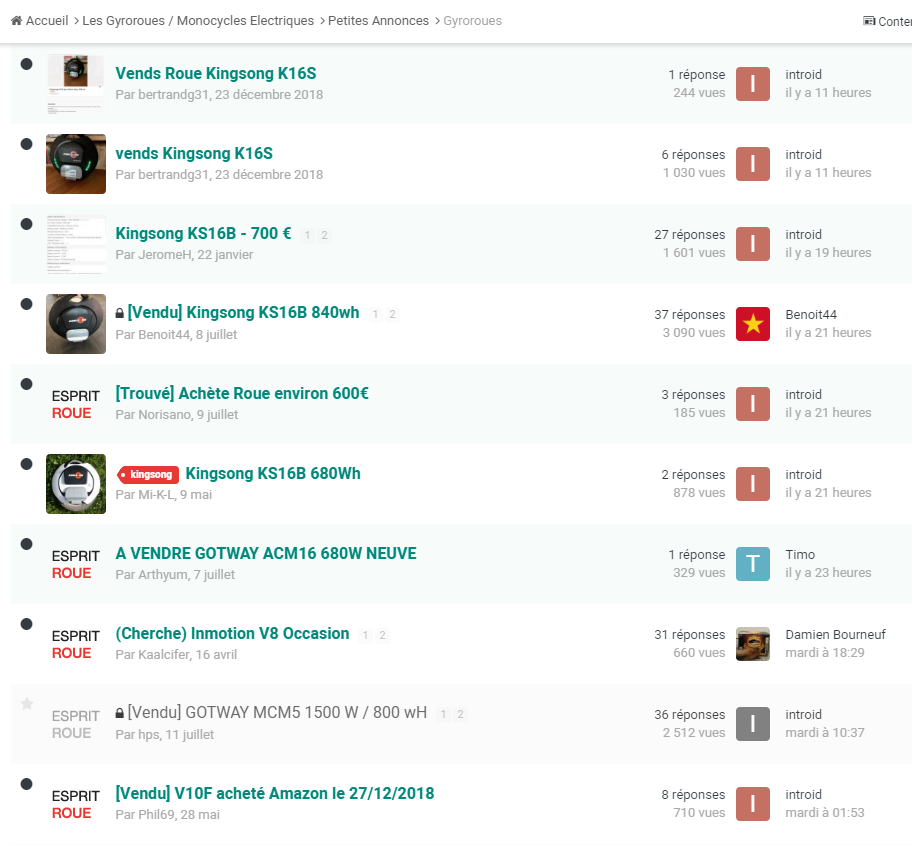Jump to last post mardi à 18:29
Viewport: 912px width, 845px height.
[x=825, y=653]
